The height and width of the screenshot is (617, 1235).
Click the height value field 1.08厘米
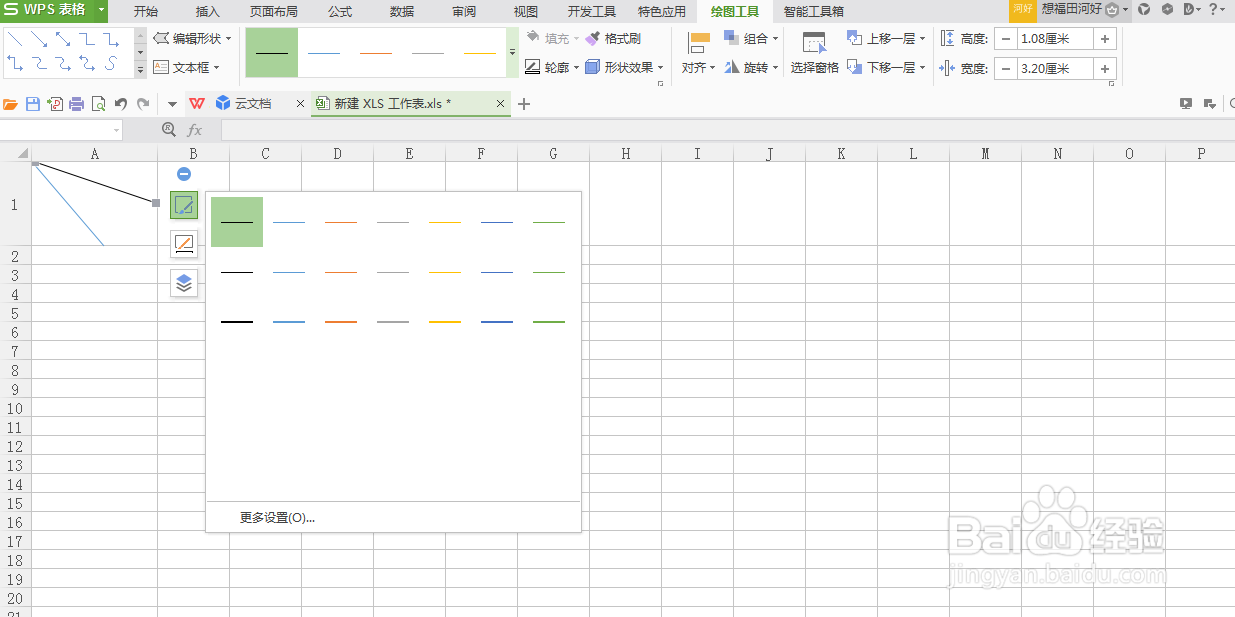click(1056, 39)
